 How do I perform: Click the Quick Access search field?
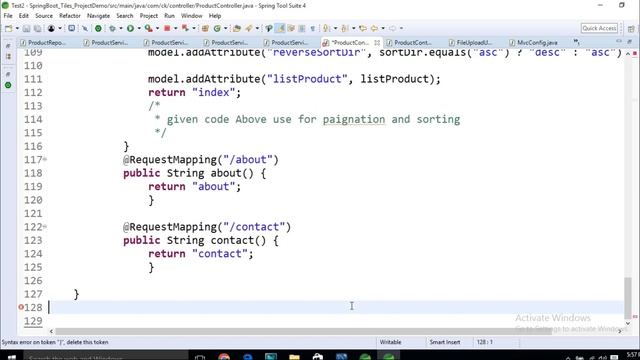click(x=599, y=28)
